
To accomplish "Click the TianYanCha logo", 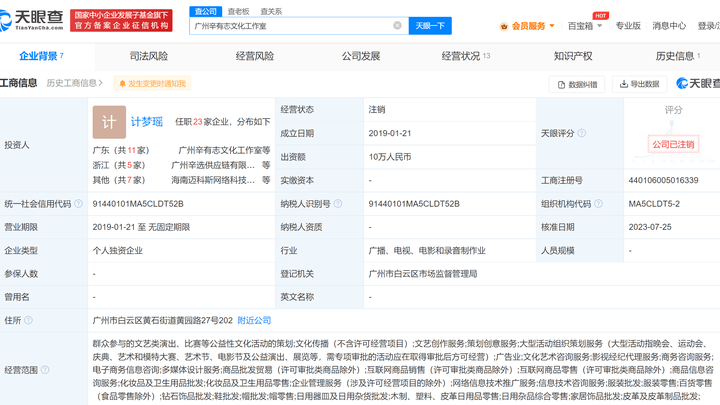I will 31,20.
